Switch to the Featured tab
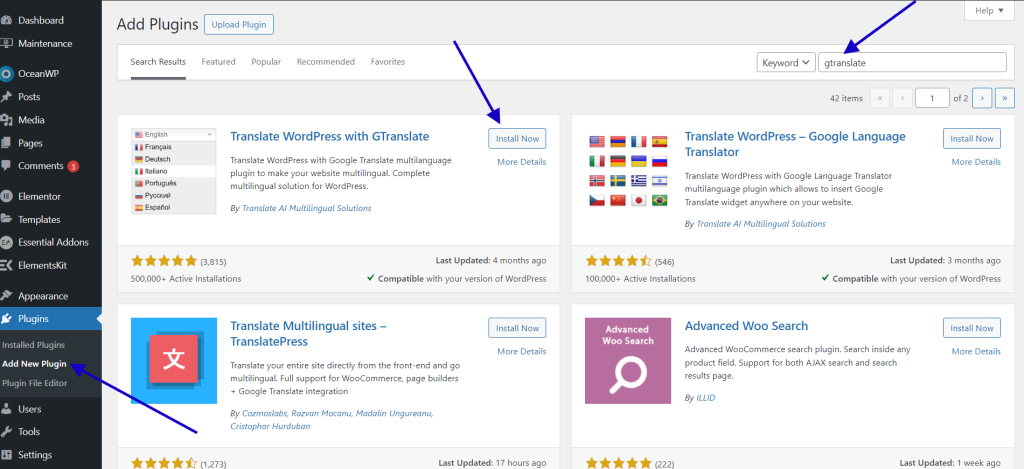 click(218, 62)
